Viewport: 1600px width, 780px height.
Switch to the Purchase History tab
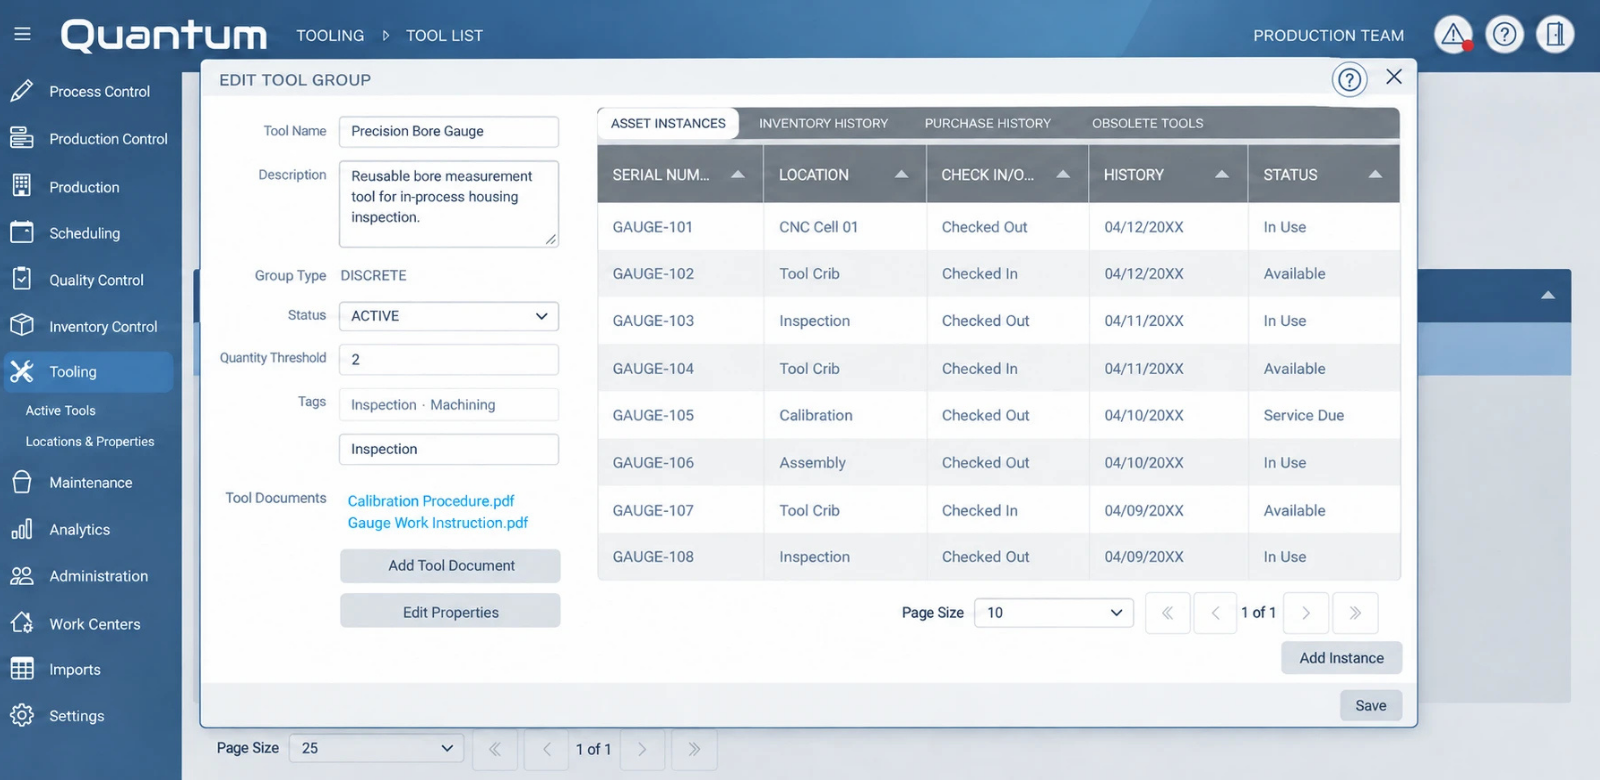pyautogui.click(x=988, y=123)
